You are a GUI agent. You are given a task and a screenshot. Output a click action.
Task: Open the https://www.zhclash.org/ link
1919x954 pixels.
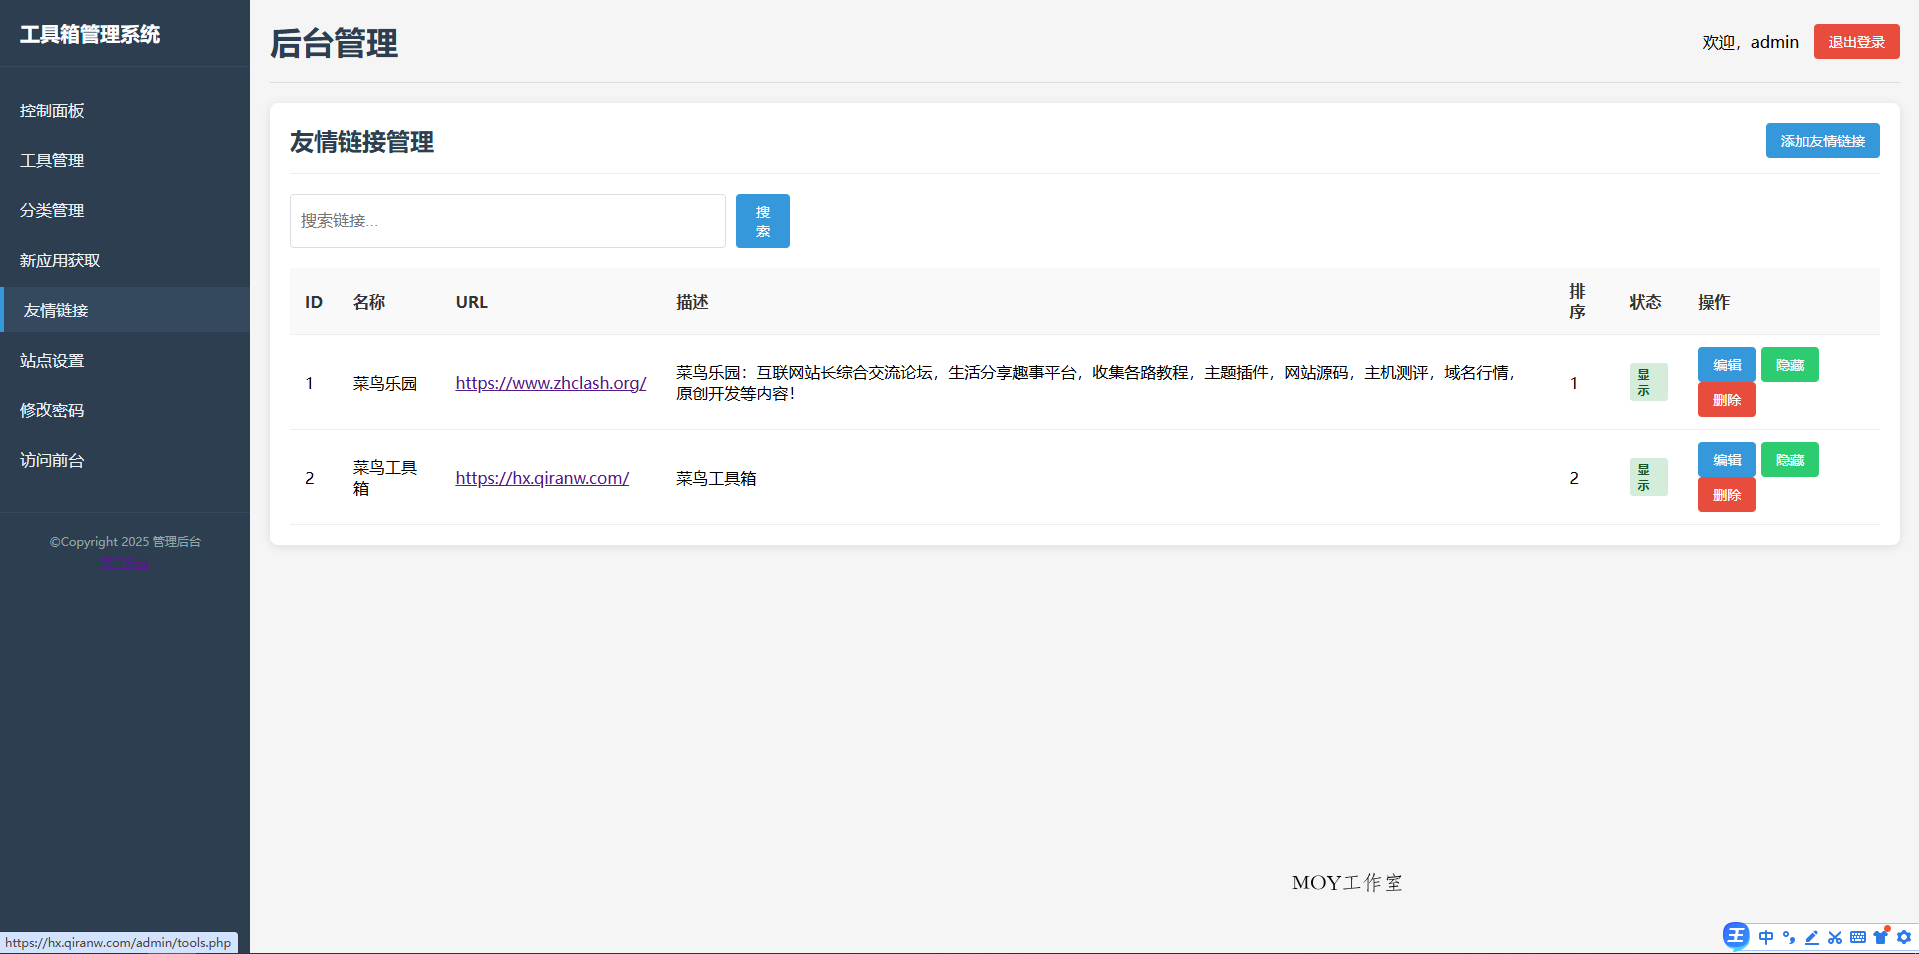[x=550, y=382]
